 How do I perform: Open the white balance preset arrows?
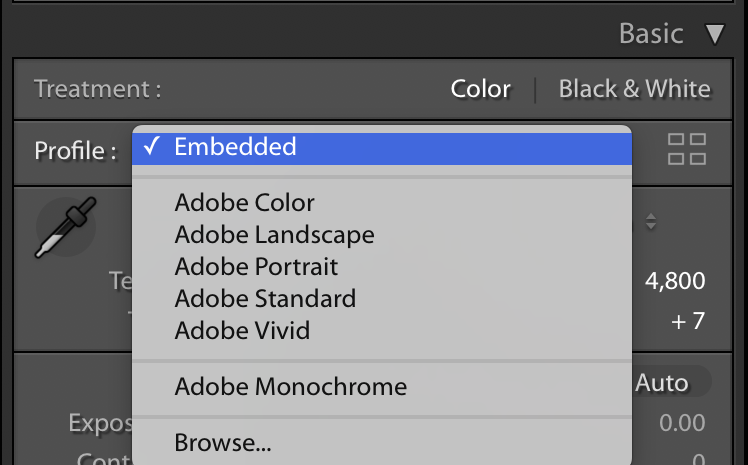(651, 223)
